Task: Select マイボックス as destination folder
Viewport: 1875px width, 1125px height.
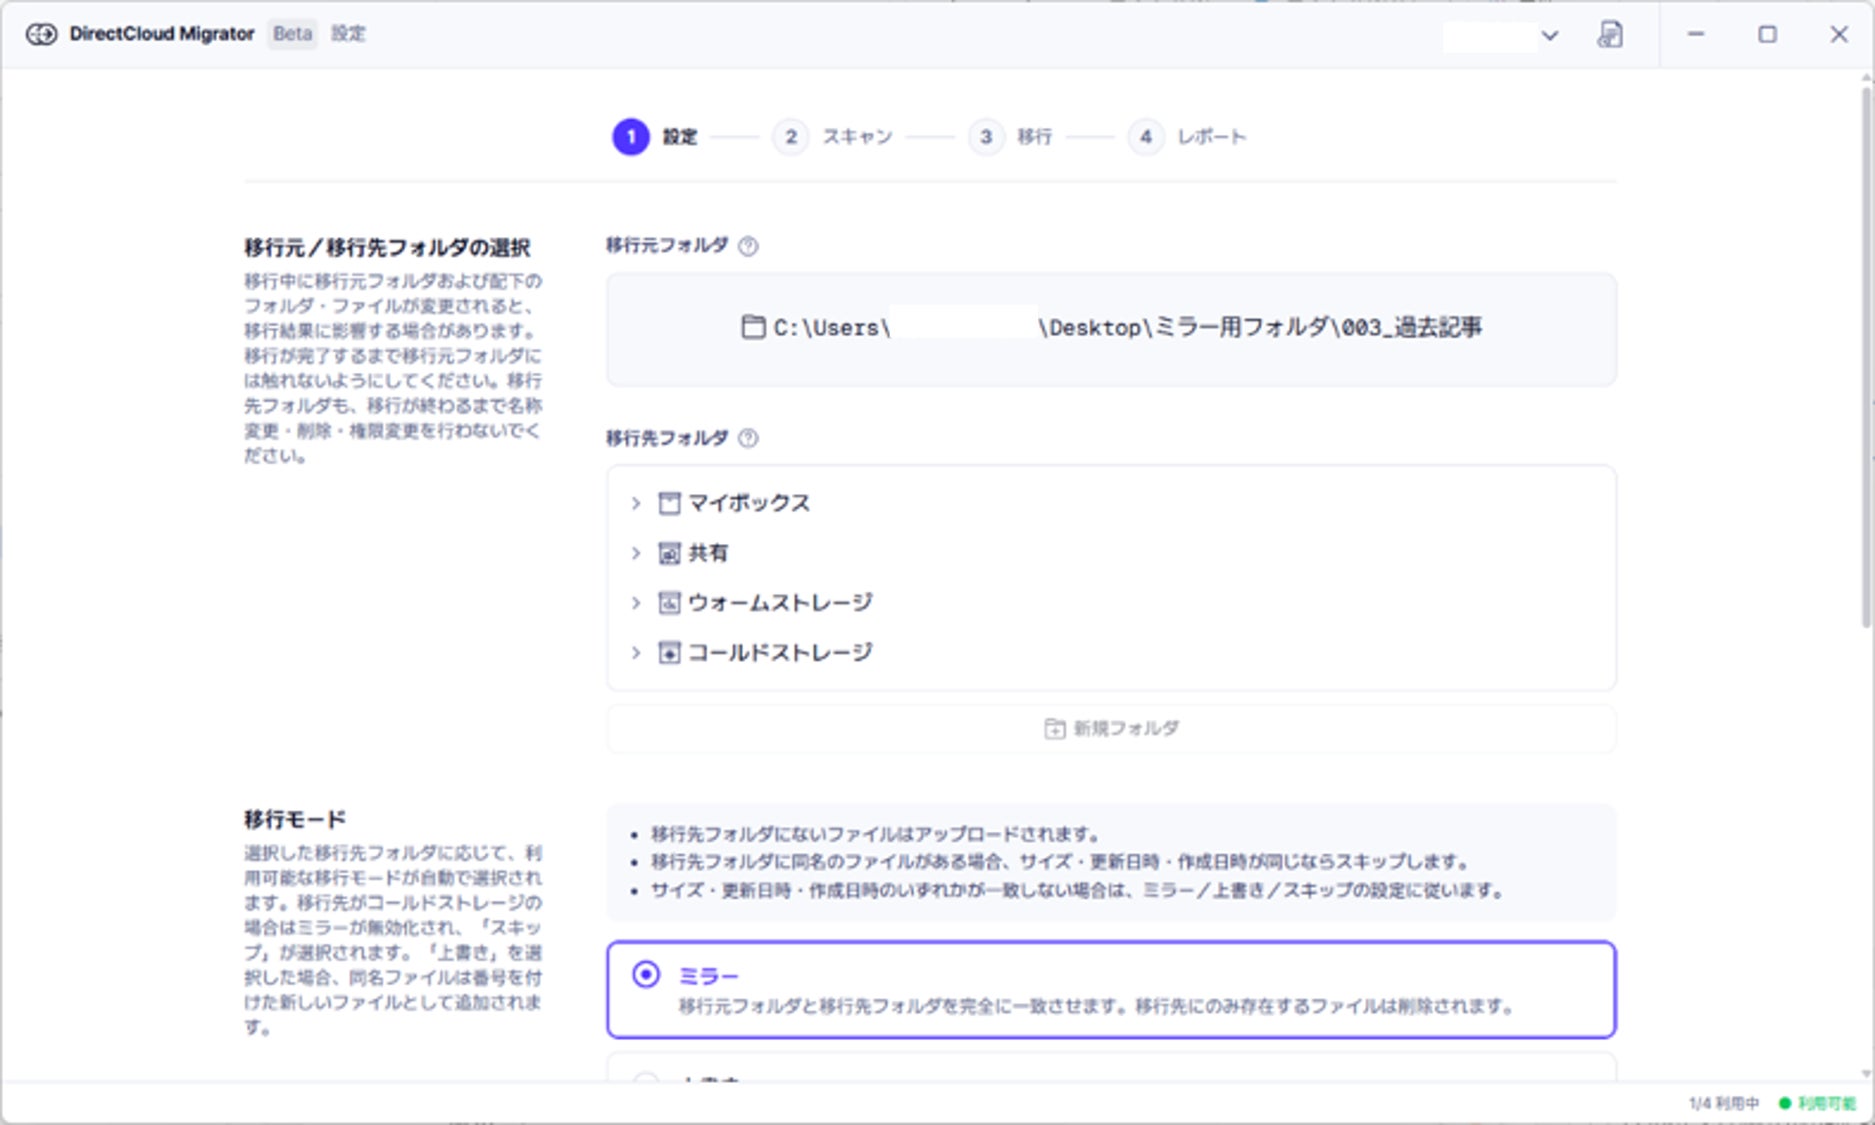Action: pos(749,503)
